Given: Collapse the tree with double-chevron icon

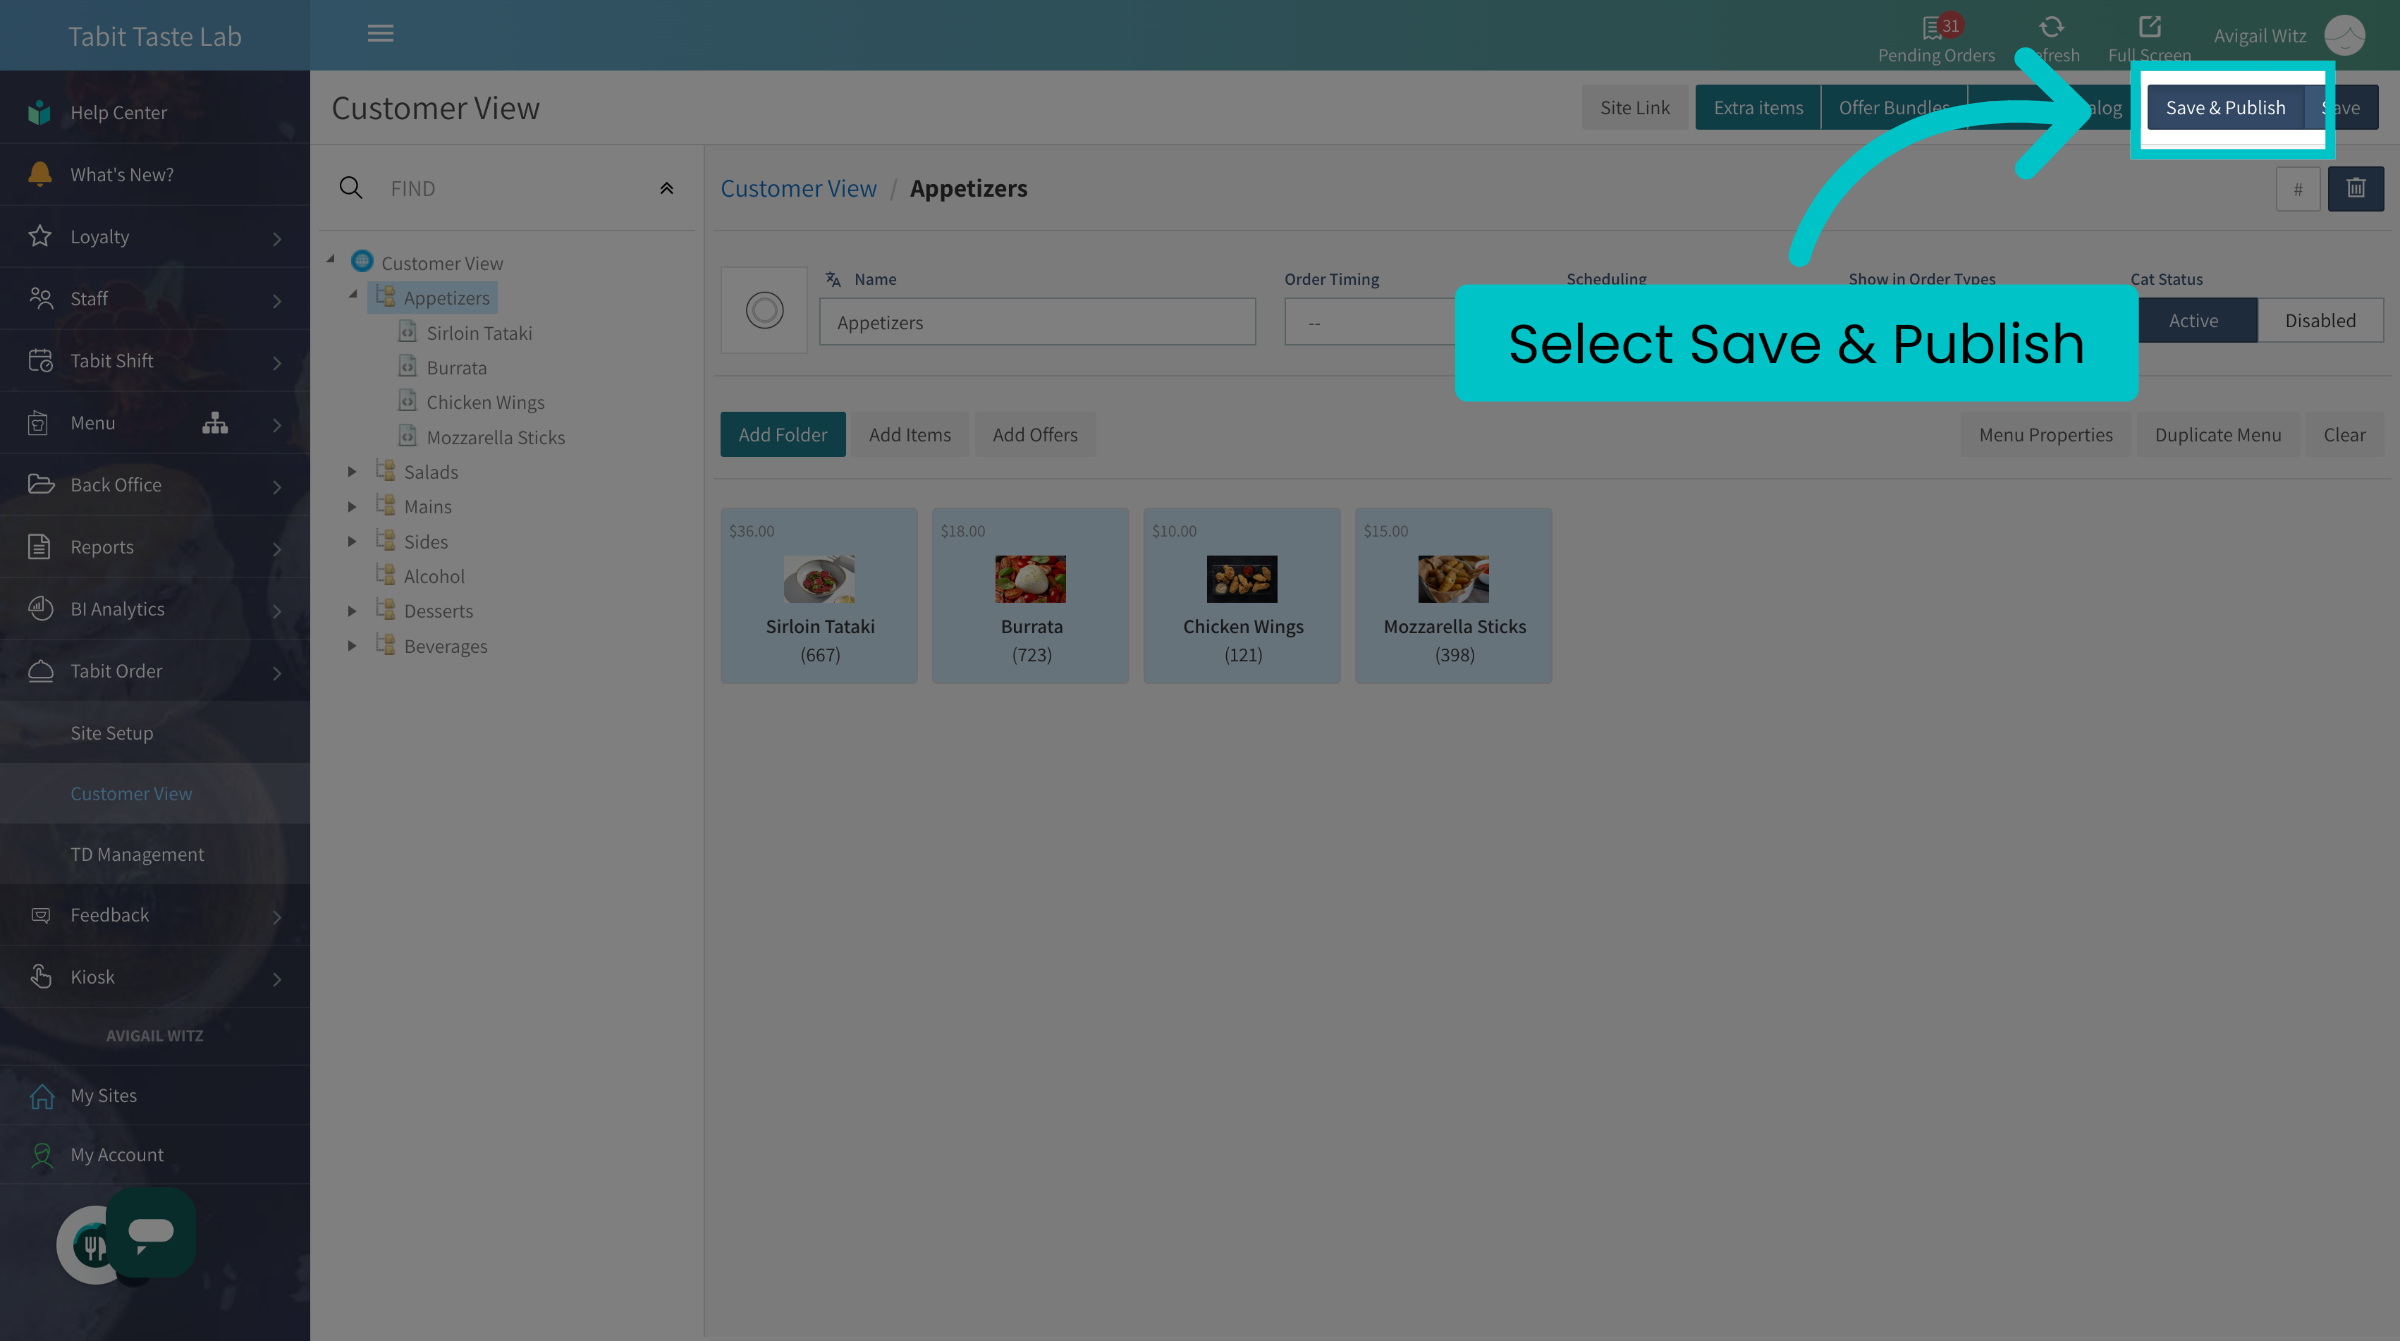Looking at the screenshot, I should (666, 188).
